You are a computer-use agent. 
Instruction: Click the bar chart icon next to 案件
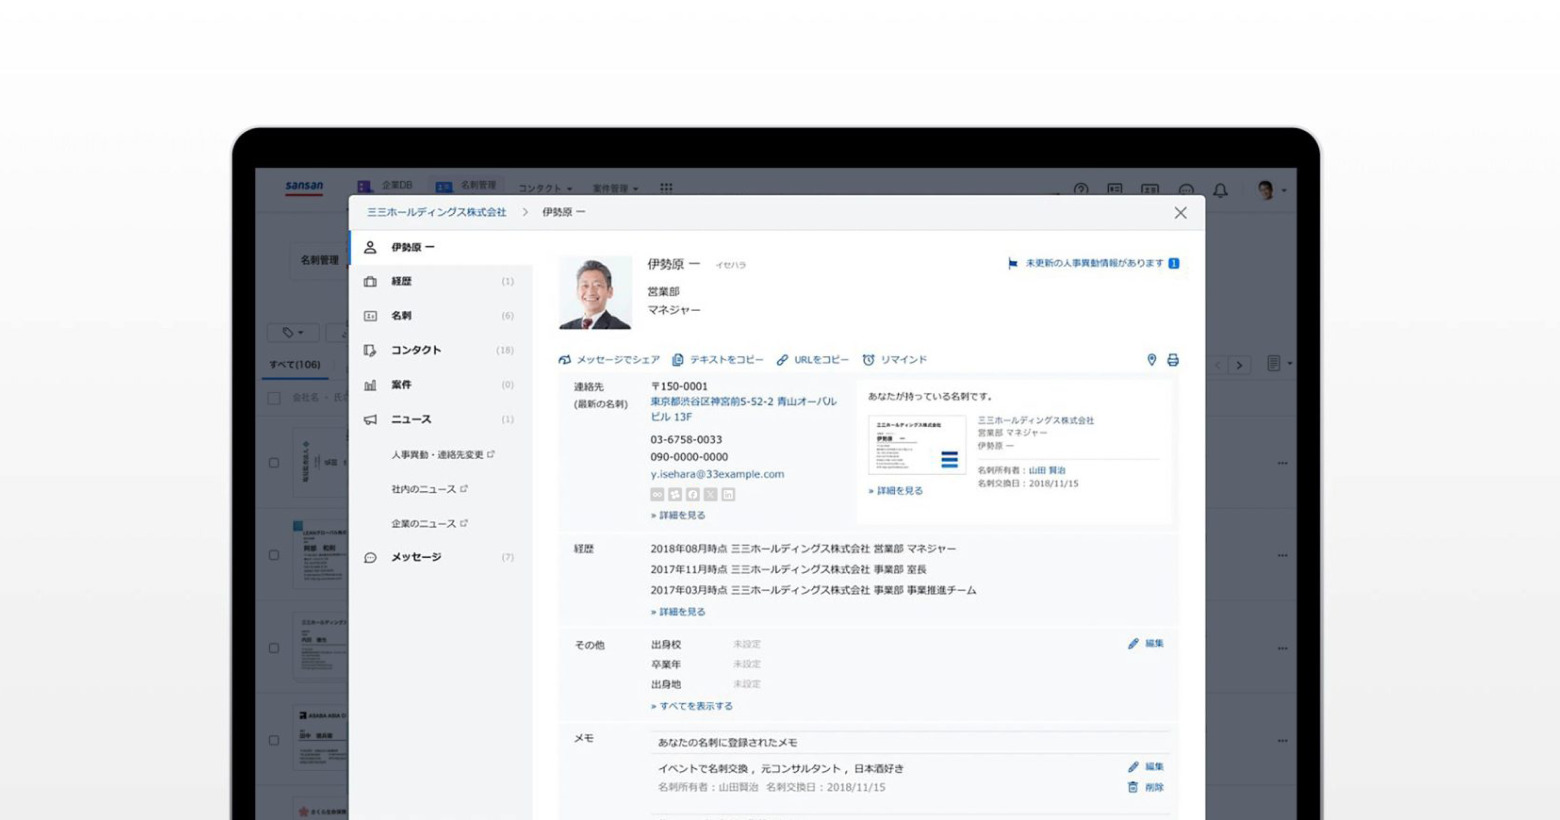coord(370,385)
